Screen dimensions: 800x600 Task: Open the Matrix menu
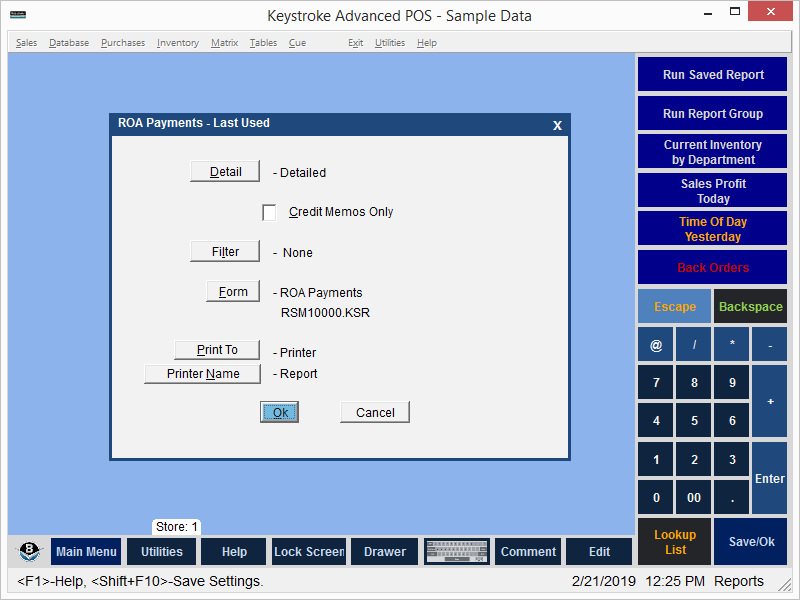[x=224, y=43]
